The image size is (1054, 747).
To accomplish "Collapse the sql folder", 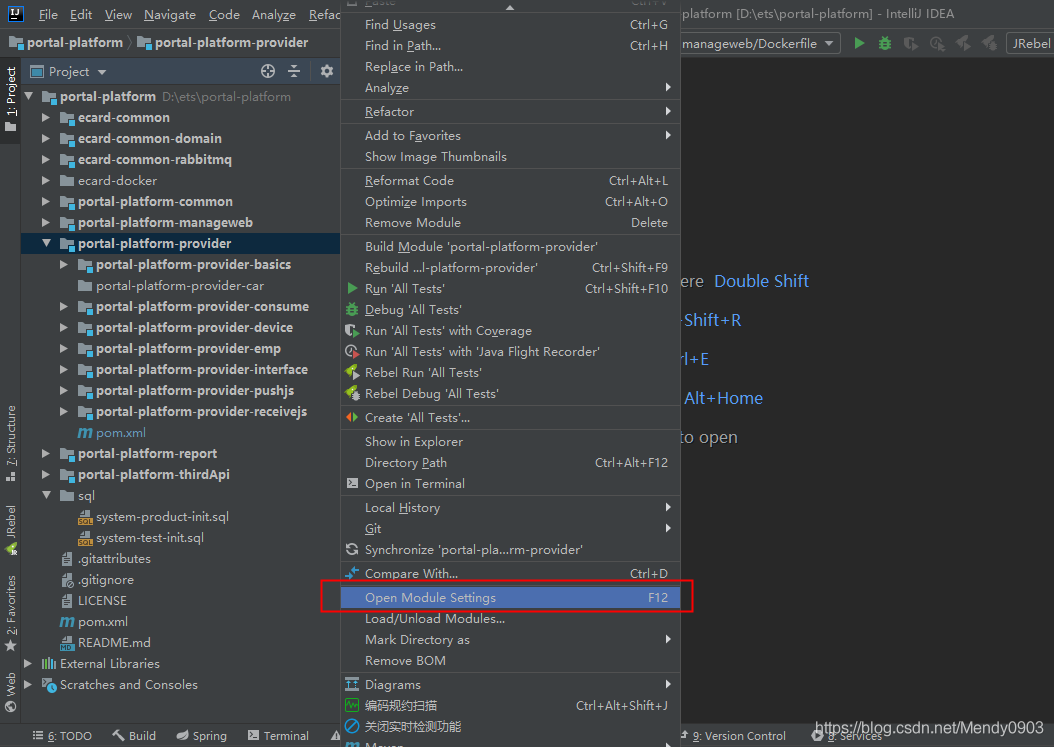I will (46, 496).
